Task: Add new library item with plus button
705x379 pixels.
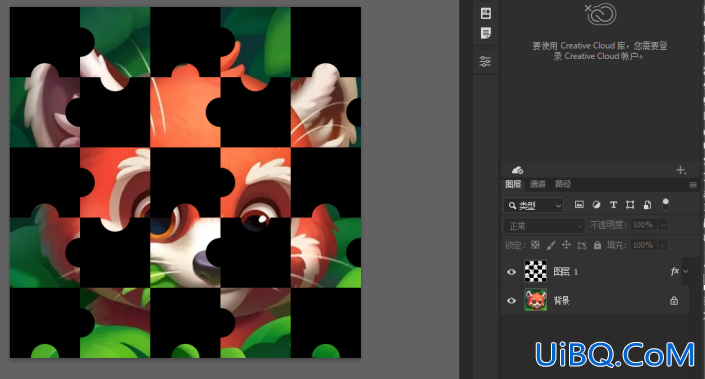Action: coord(681,170)
